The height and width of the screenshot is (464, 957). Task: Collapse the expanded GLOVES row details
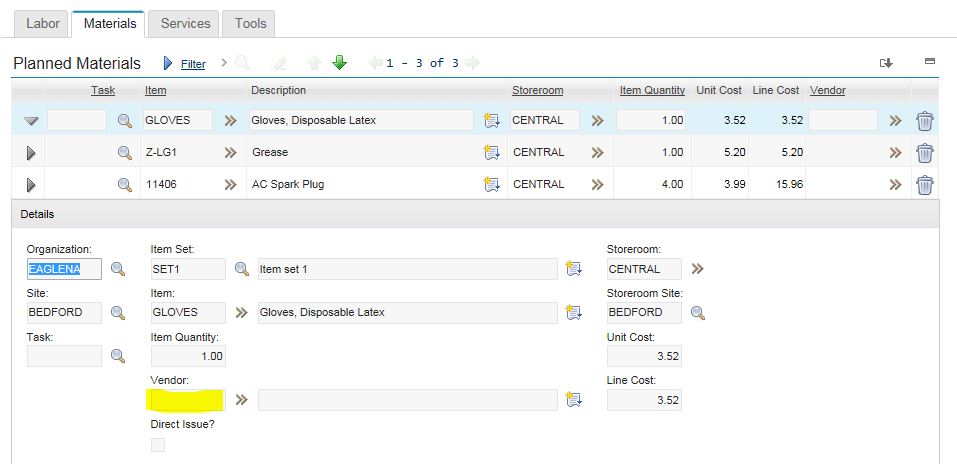(x=31, y=121)
